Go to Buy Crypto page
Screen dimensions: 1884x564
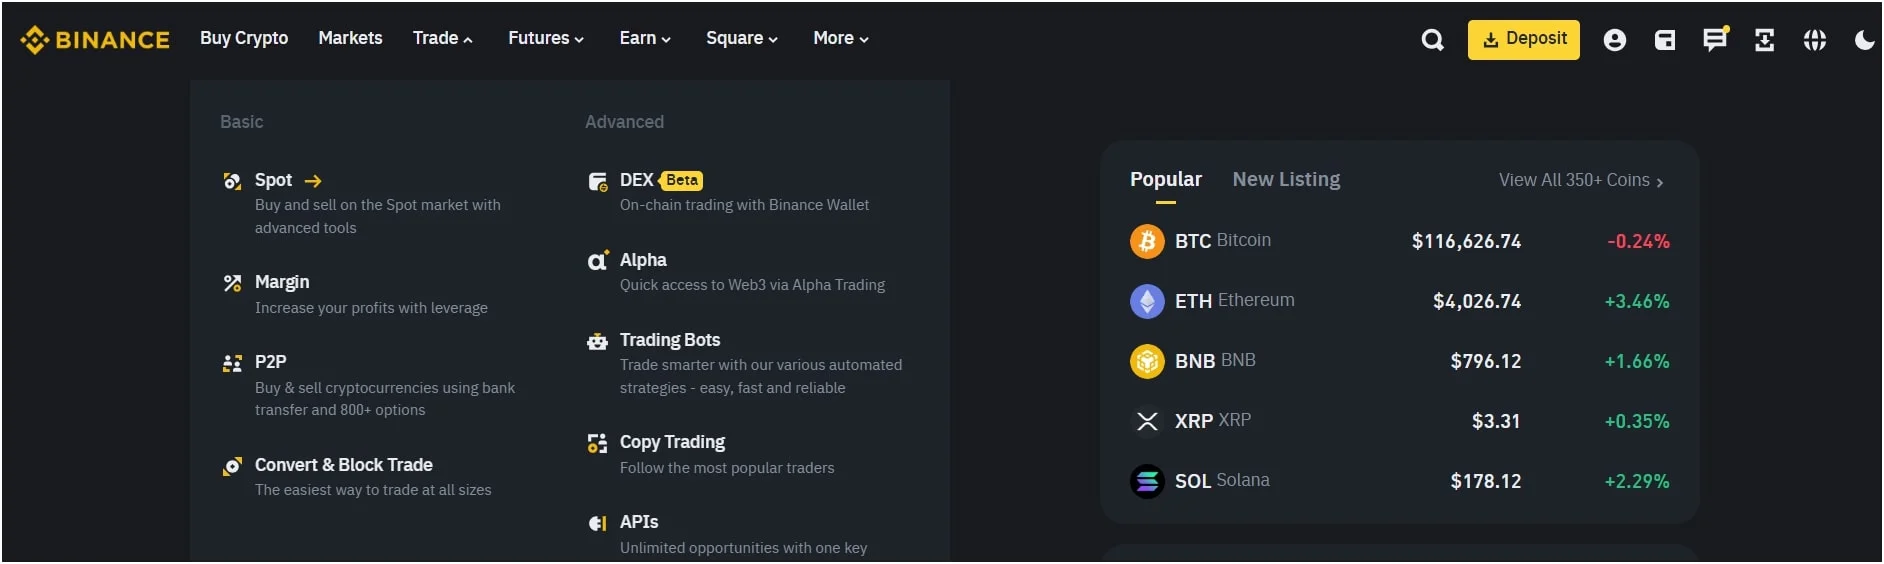point(244,38)
